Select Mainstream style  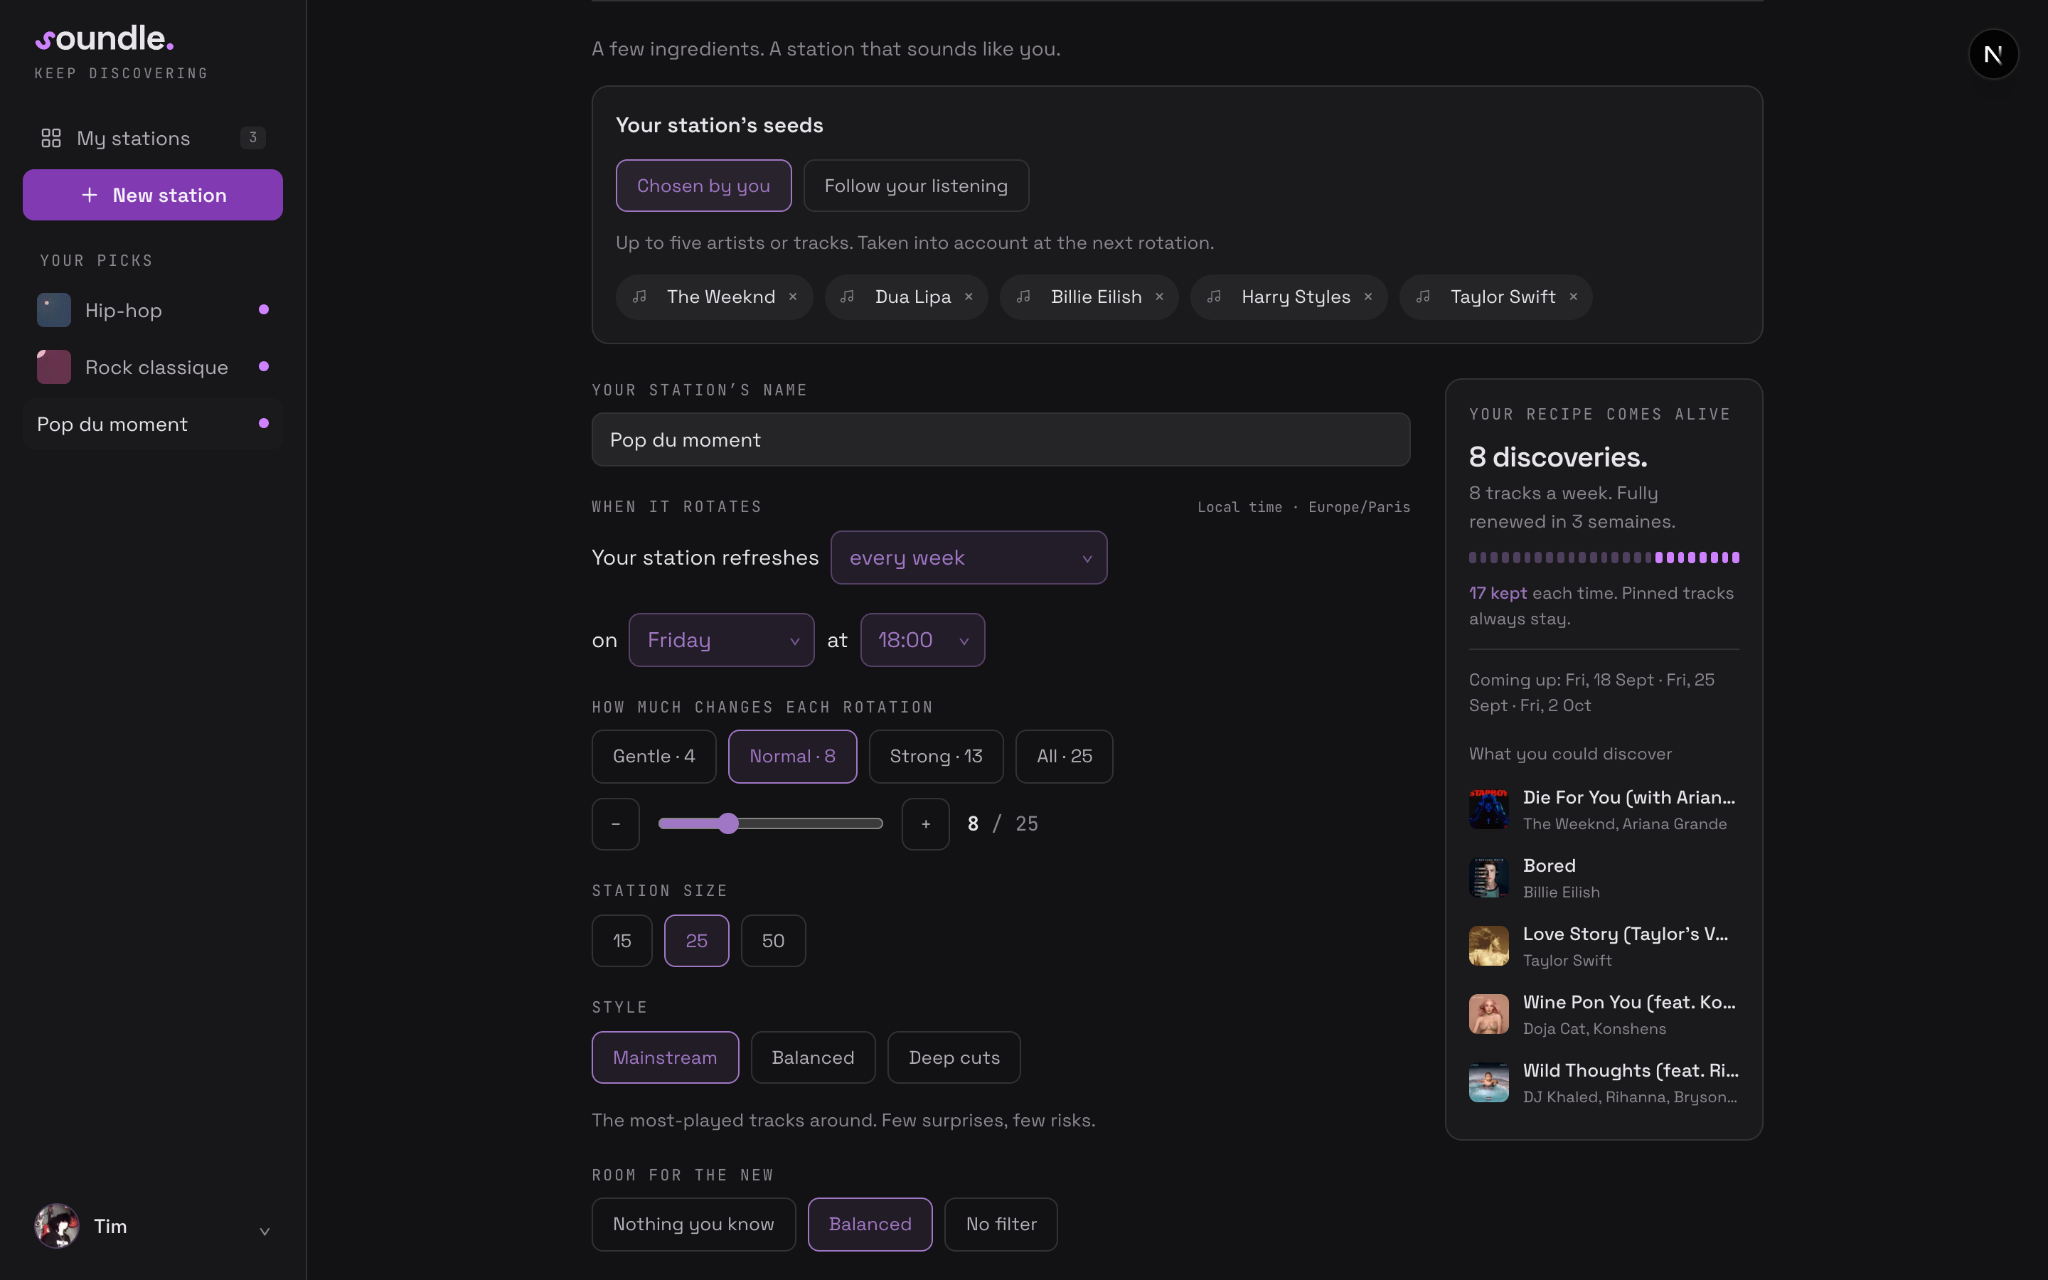point(665,1058)
